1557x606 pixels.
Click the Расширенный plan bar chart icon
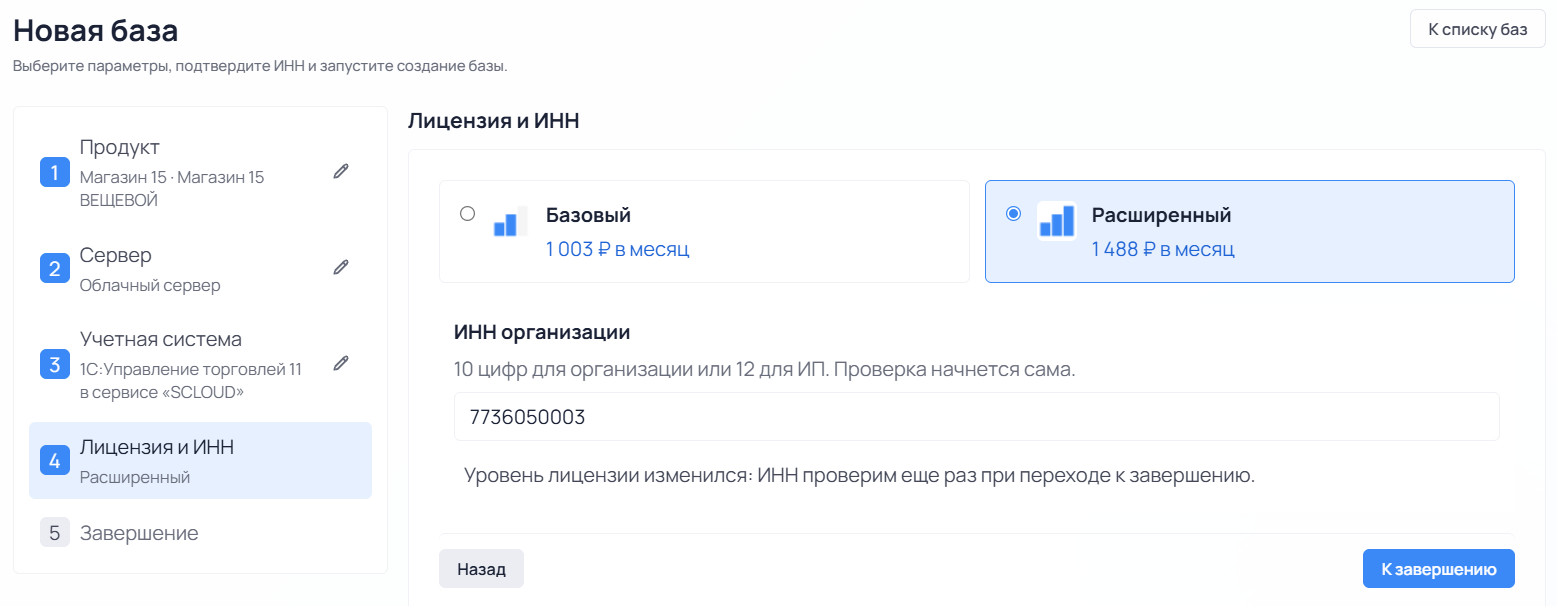click(x=1056, y=221)
